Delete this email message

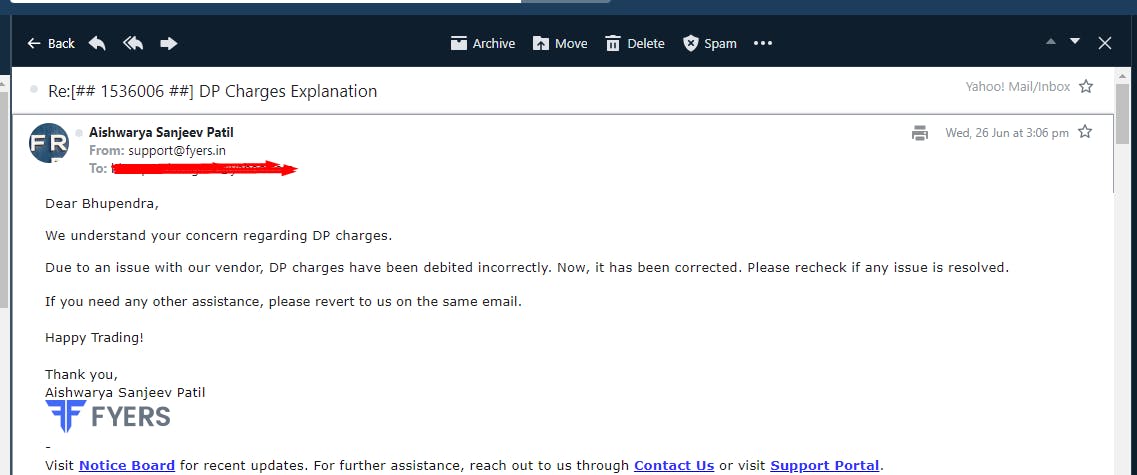point(634,44)
